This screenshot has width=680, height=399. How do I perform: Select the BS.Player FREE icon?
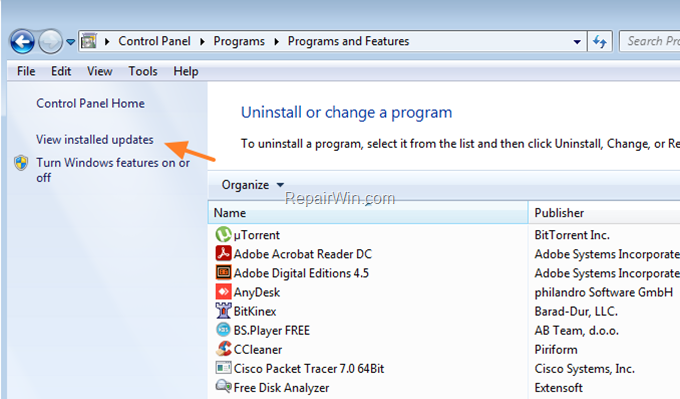(x=223, y=330)
